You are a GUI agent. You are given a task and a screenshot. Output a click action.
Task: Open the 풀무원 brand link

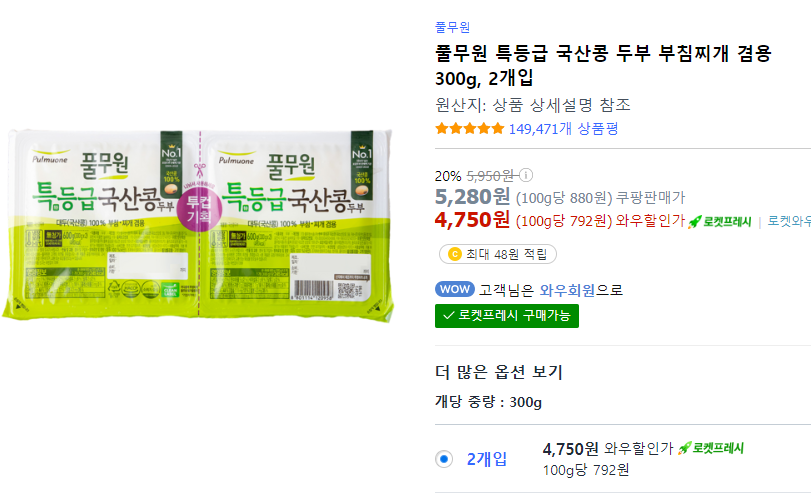(452, 27)
